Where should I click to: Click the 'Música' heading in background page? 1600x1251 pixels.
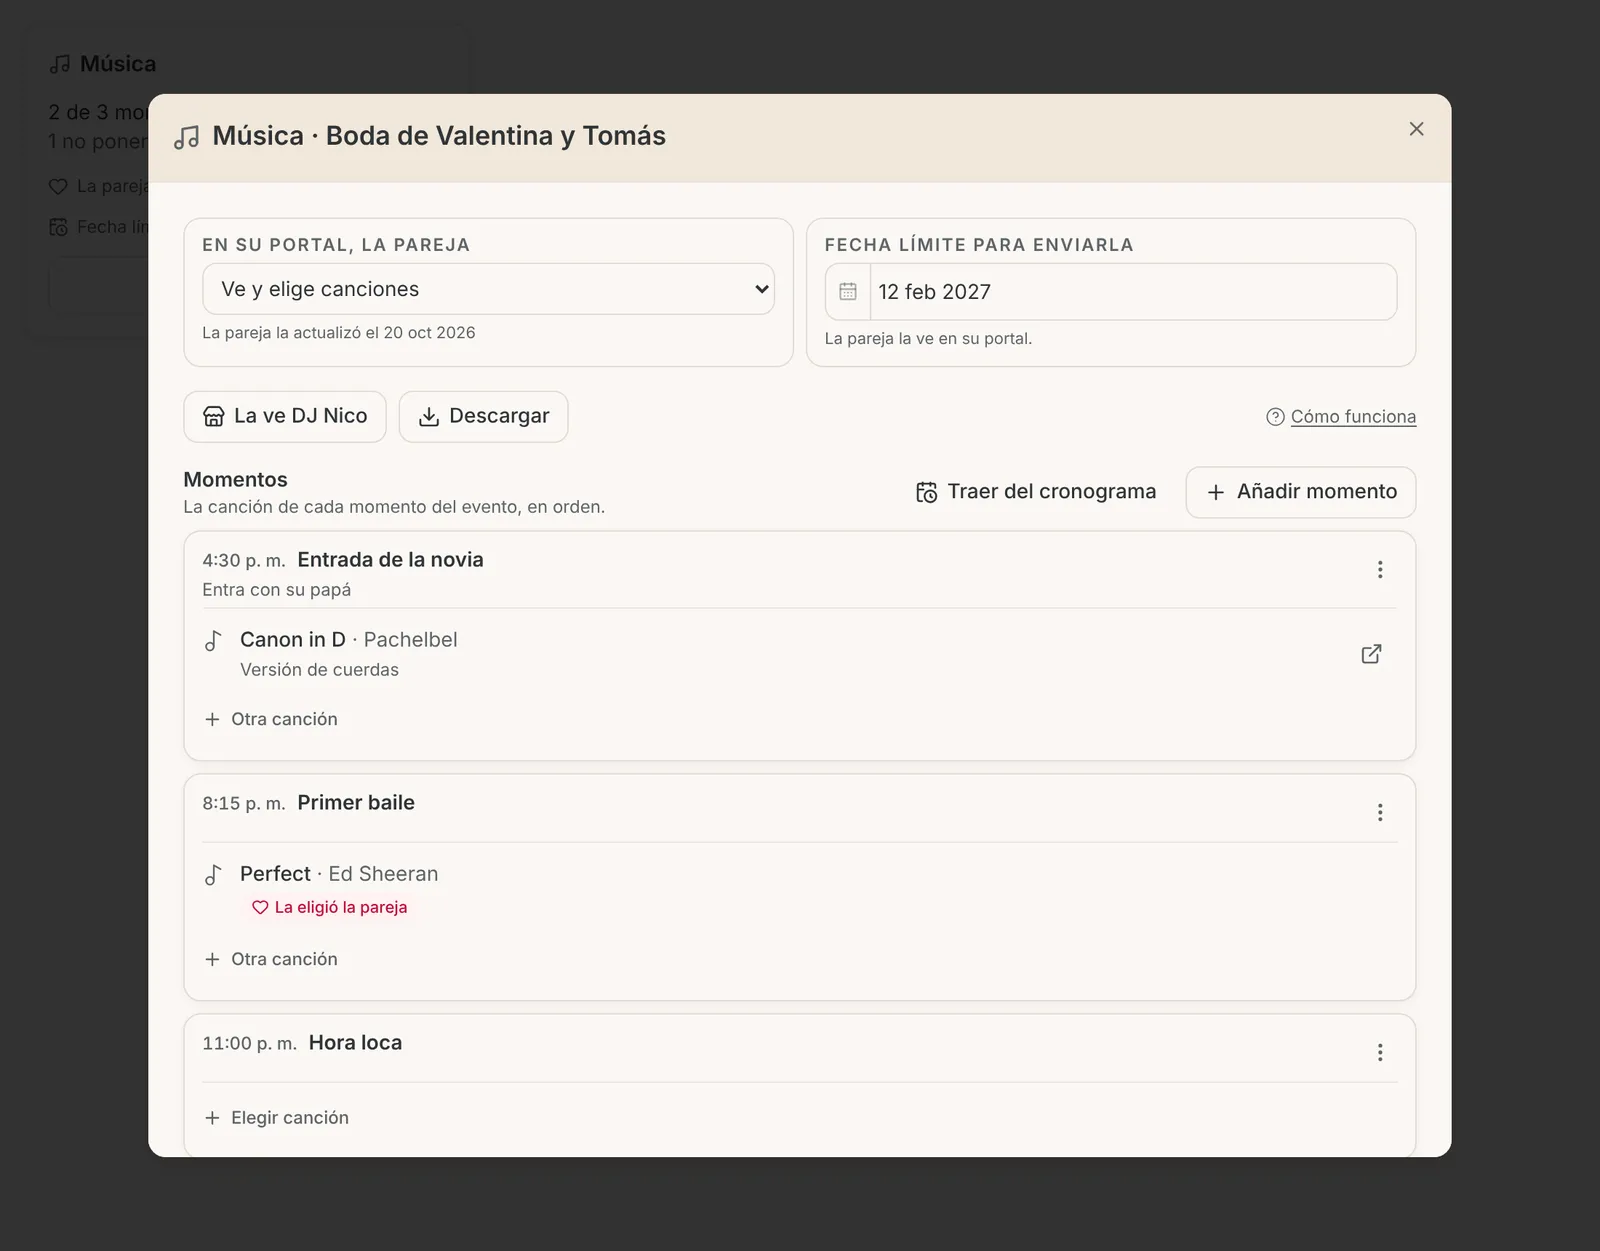pyautogui.click(x=118, y=64)
